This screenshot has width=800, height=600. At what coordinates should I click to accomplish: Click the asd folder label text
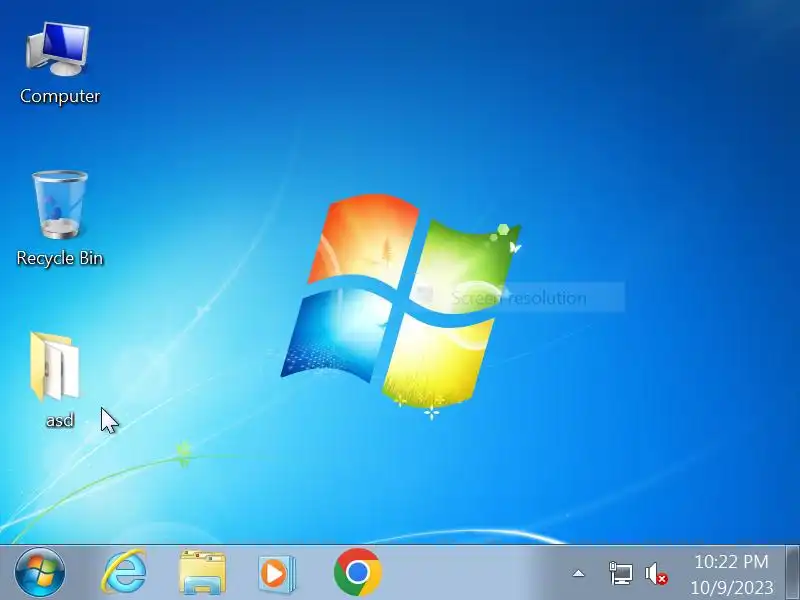tap(60, 420)
